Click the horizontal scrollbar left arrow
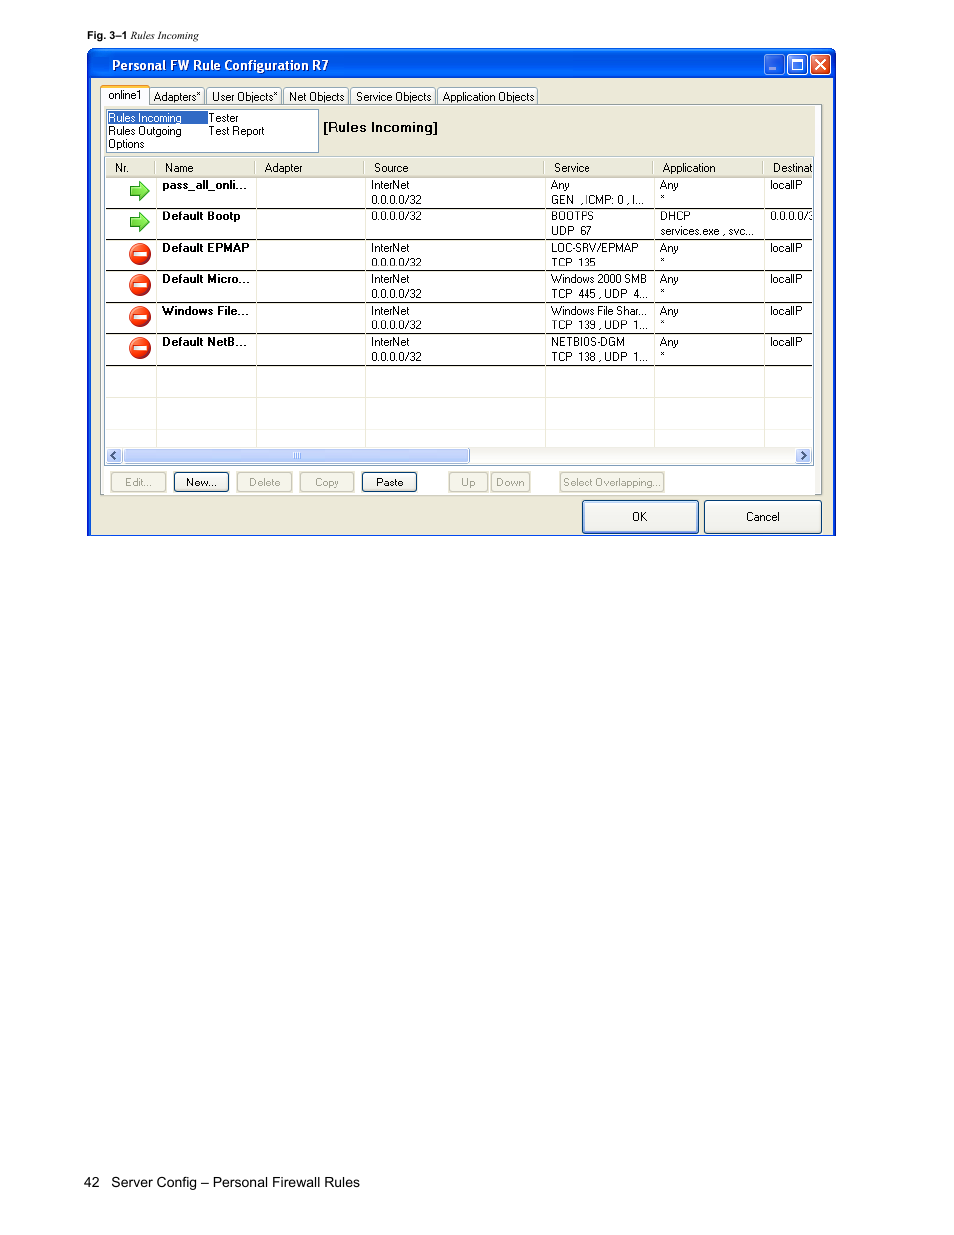 114,456
